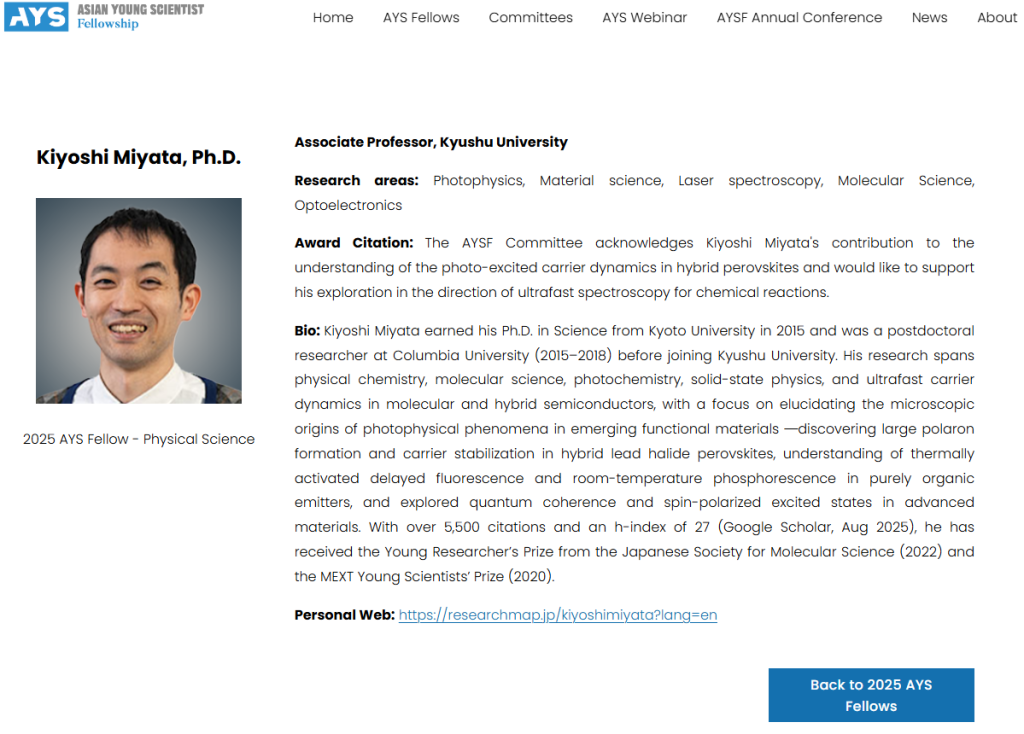This screenshot has width=1024, height=734.
Task: Go to the Home page
Action: [x=333, y=17]
